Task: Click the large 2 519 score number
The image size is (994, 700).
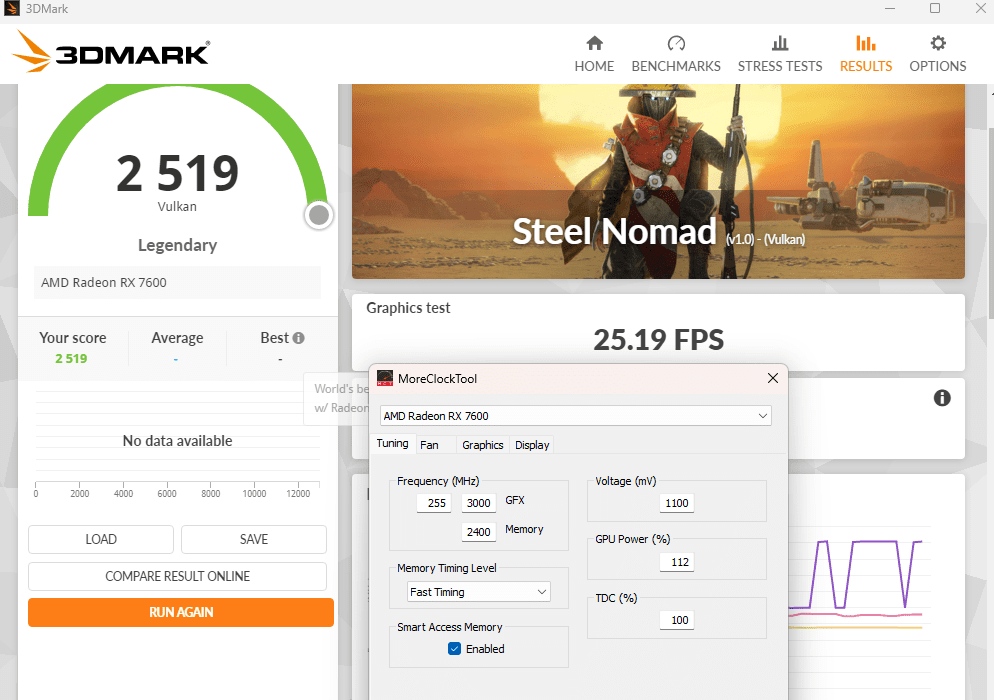Action: [178, 173]
